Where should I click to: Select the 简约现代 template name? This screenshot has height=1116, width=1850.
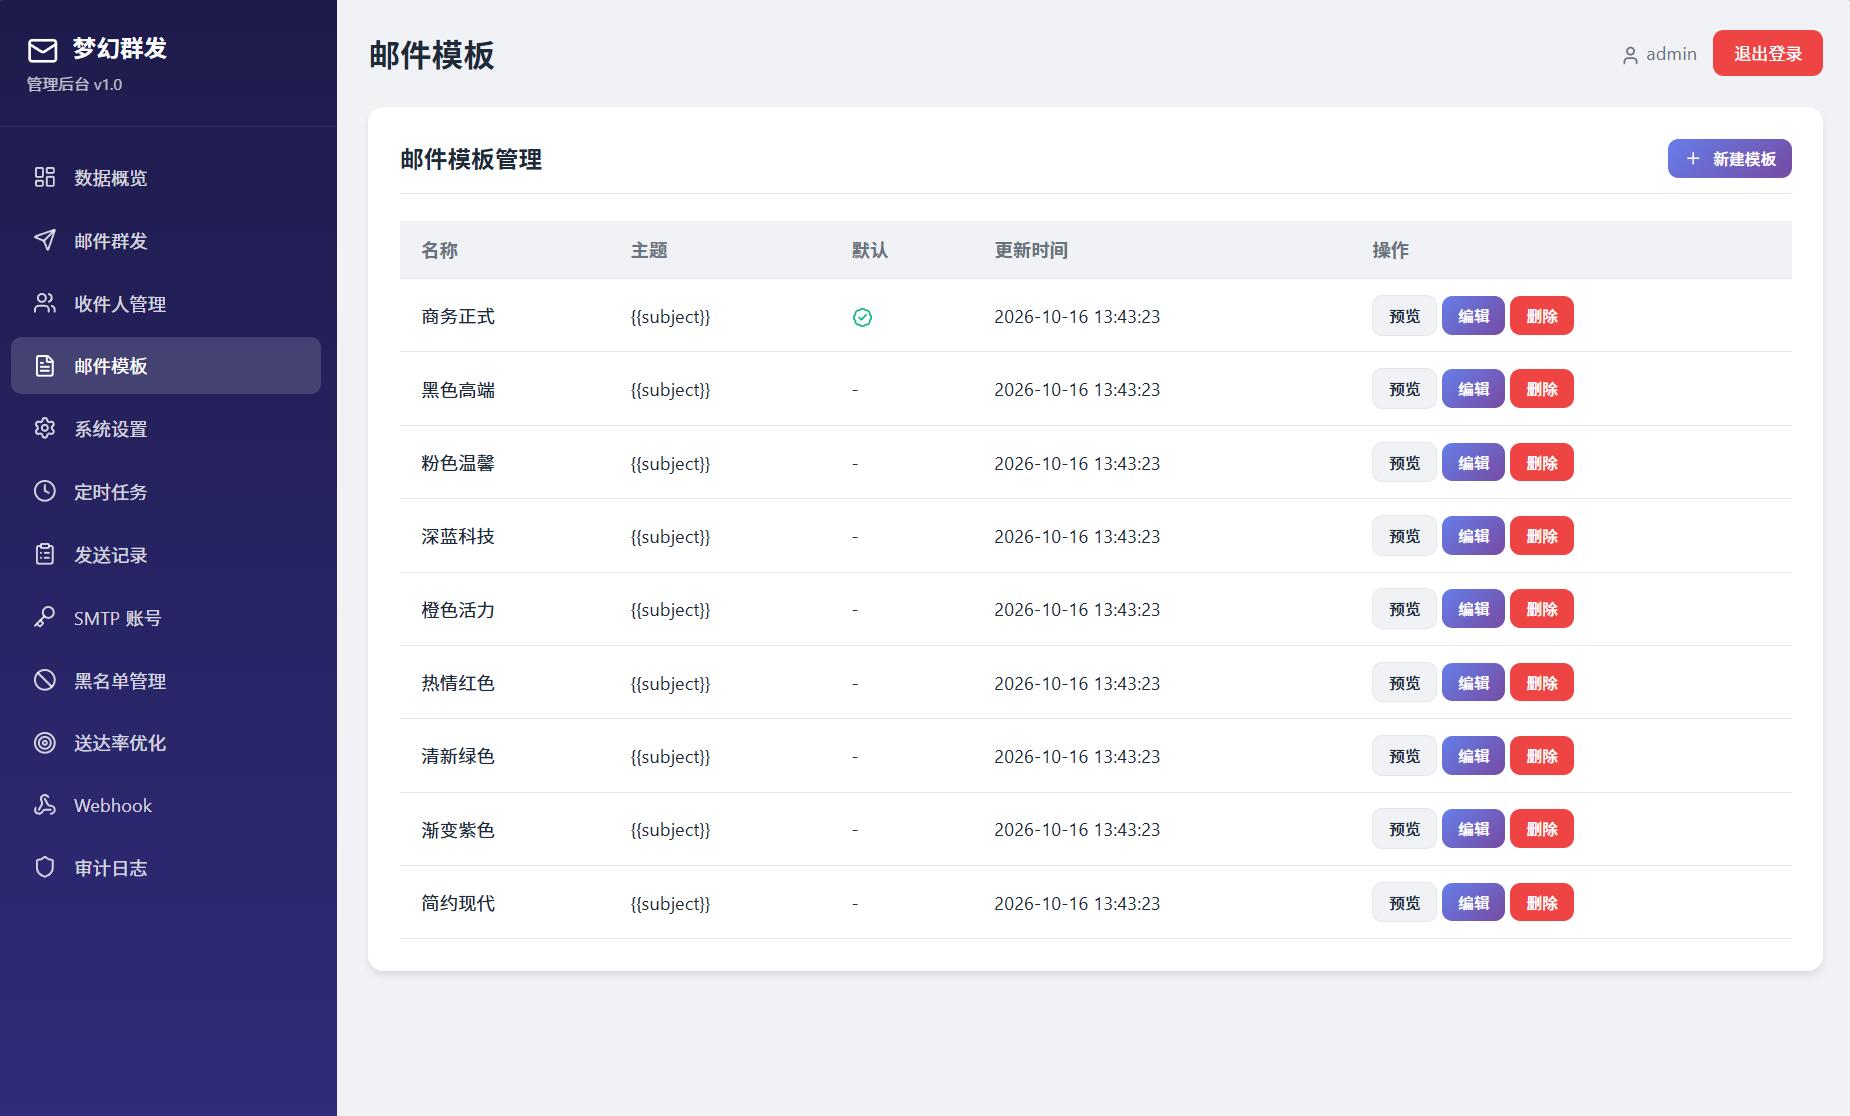tap(458, 903)
